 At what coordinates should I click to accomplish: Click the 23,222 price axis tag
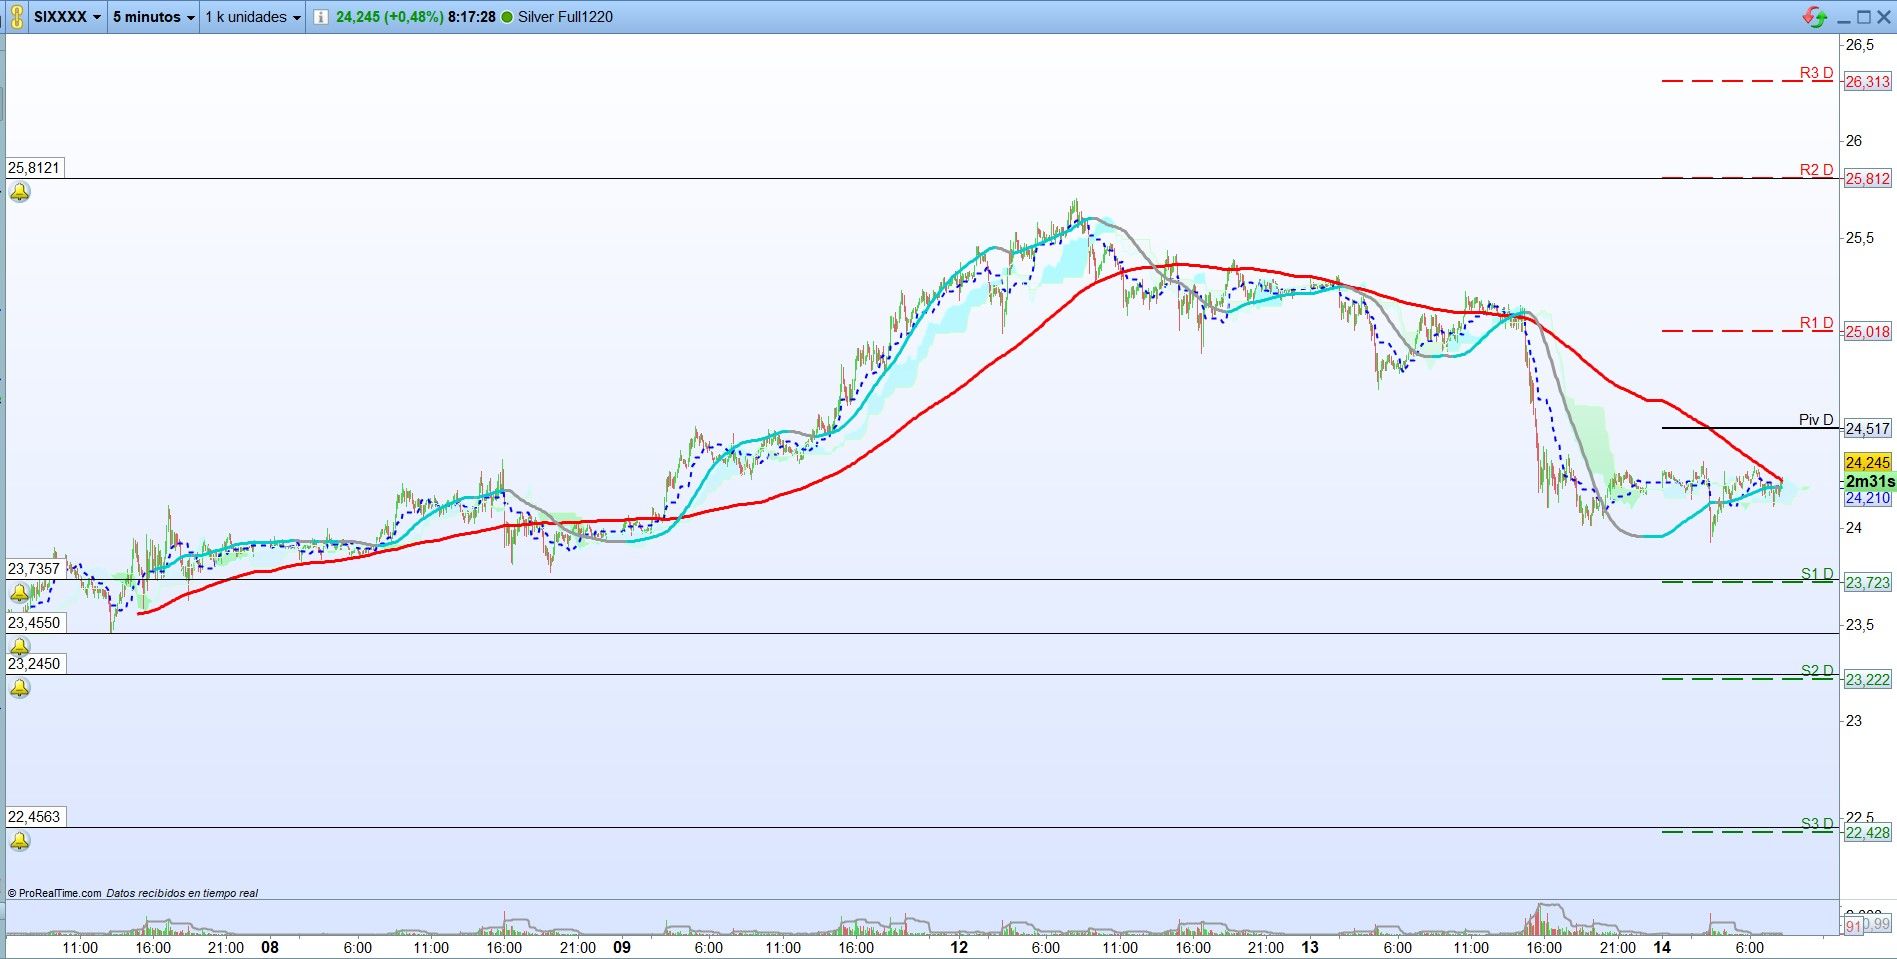(x=1867, y=680)
